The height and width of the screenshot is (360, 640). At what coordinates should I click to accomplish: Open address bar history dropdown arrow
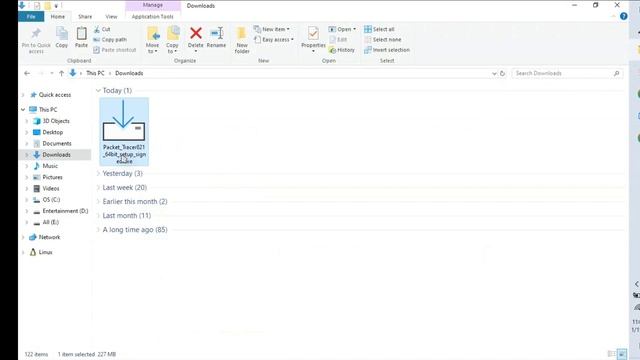click(x=494, y=73)
